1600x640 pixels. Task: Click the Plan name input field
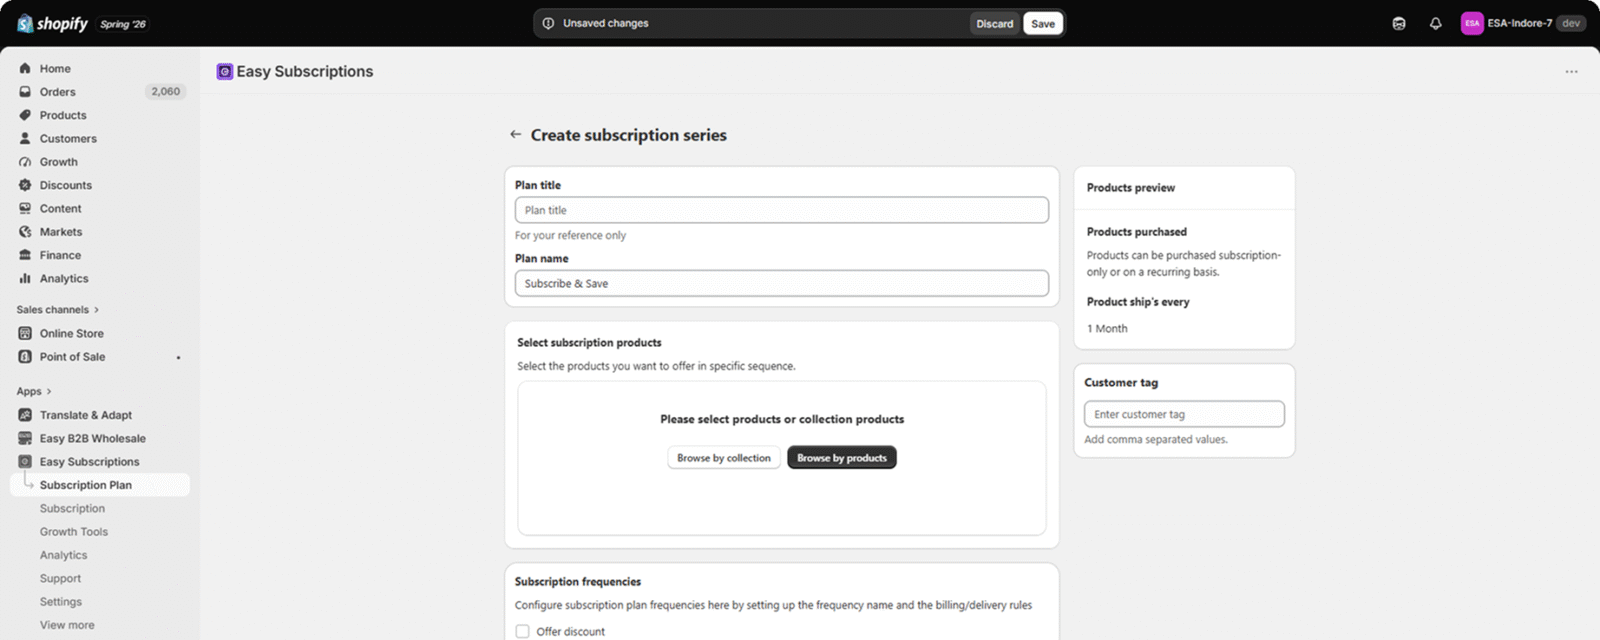coord(782,283)
